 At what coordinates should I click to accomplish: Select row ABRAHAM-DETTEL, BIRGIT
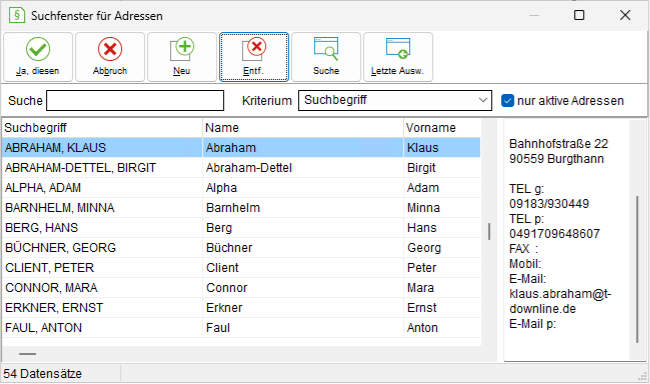241,168
